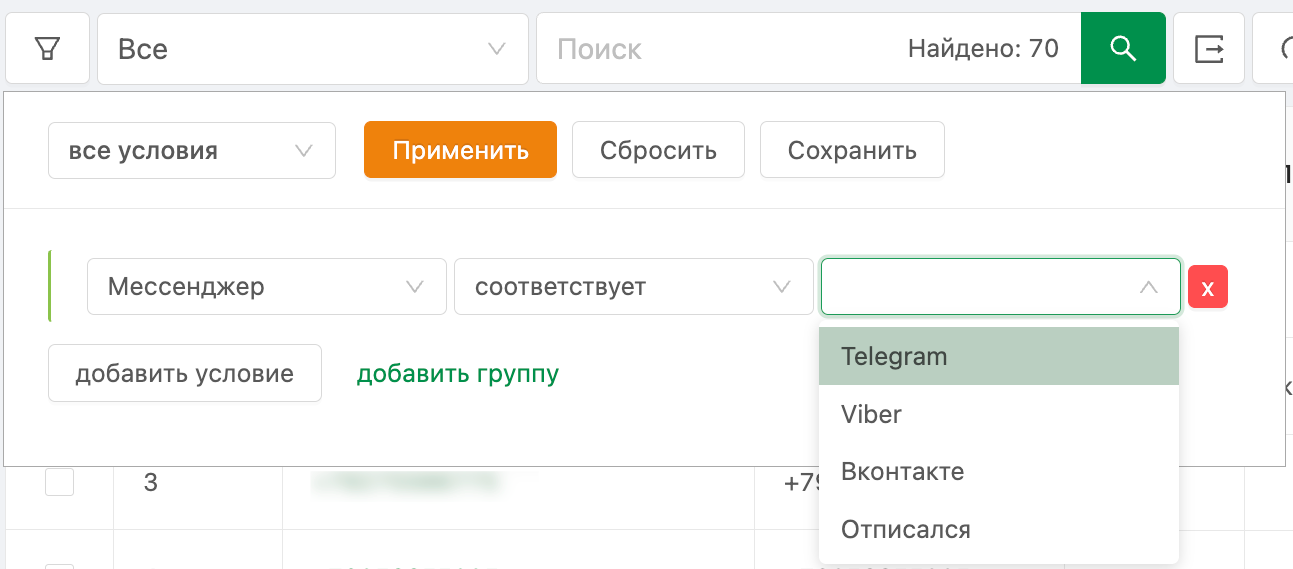
Task: Click the Сбросить button
Action: point(658,150)
